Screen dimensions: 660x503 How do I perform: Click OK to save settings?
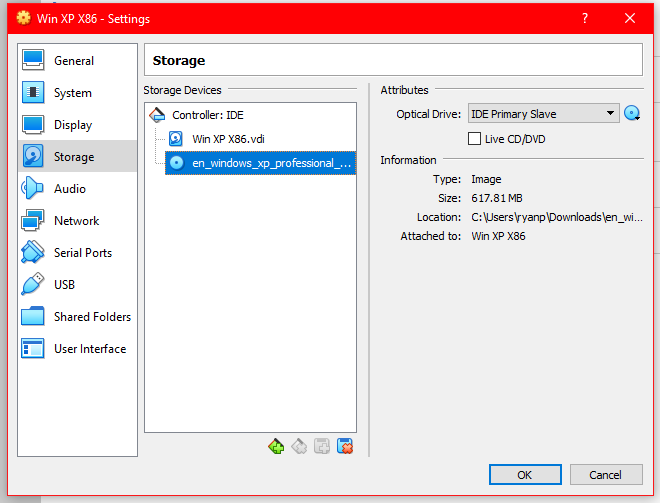point(525,475)
